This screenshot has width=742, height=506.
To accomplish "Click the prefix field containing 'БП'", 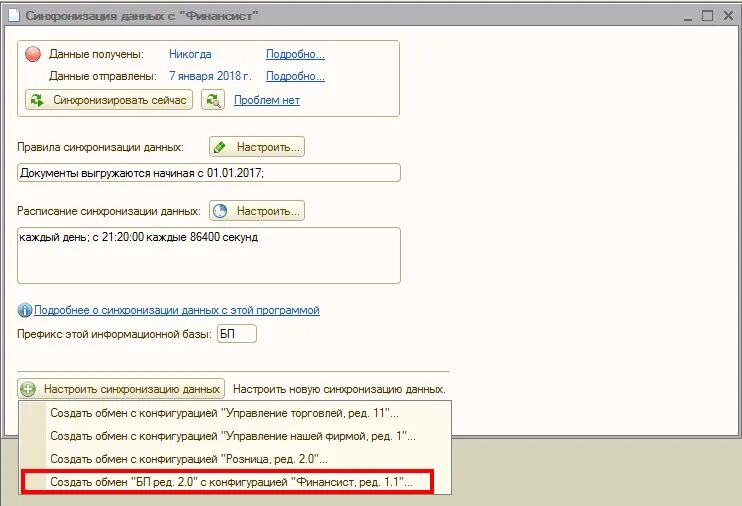I will click(x=237, y=334).
